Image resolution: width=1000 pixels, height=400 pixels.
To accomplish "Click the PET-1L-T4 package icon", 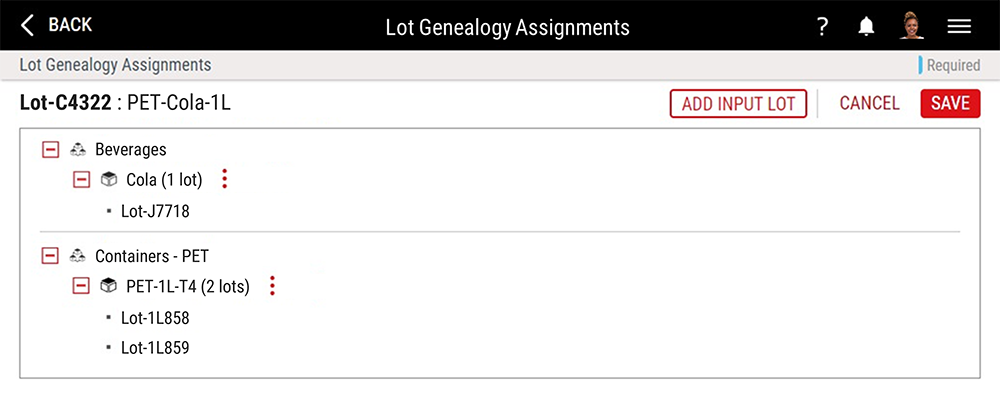I will (109, 286).
